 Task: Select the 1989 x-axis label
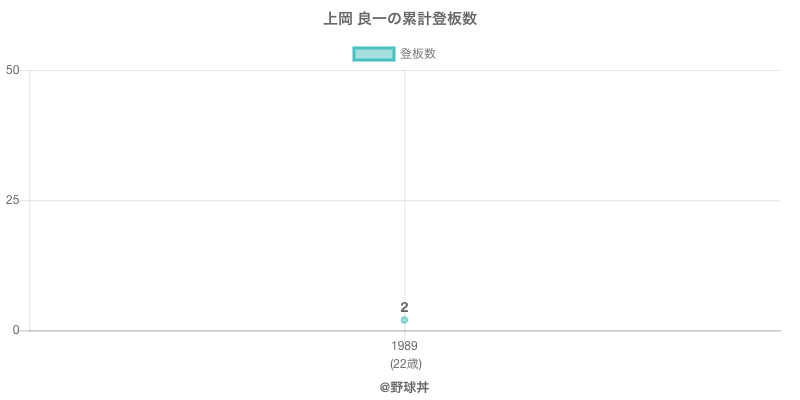tap(404, 346)
